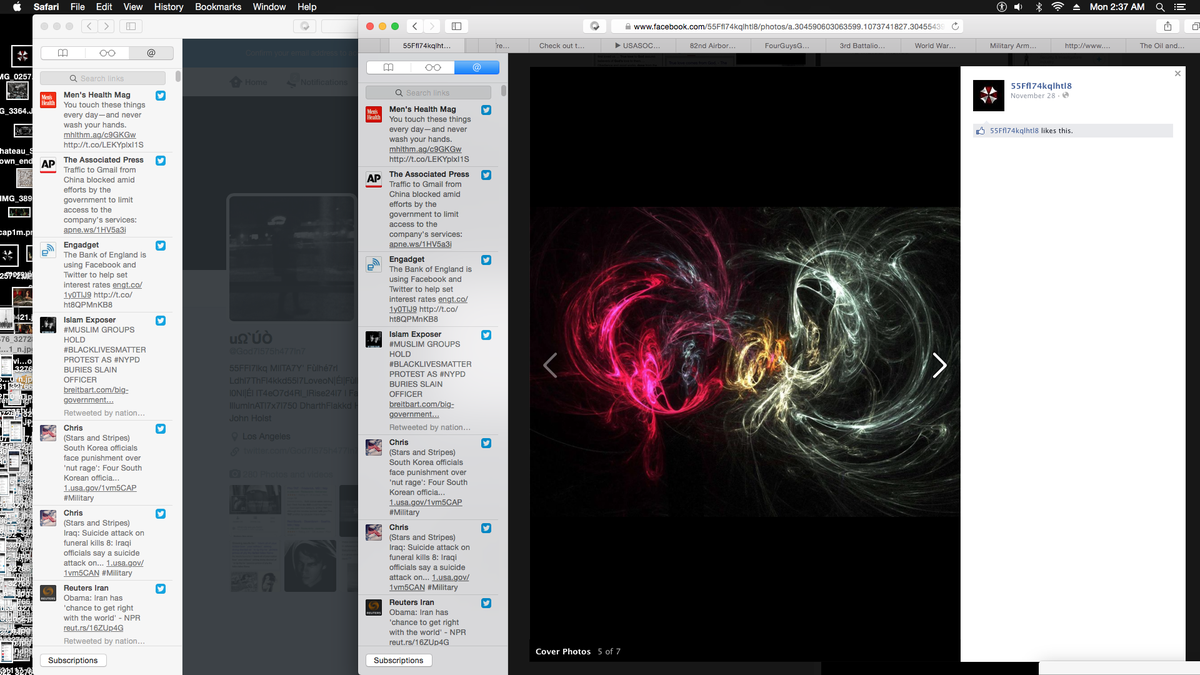The width and height of the screenshot is (1200, 675).
Task: Open reut.rs/16ZUp4G link in front sidebar
Action: [x=419, y=642]
